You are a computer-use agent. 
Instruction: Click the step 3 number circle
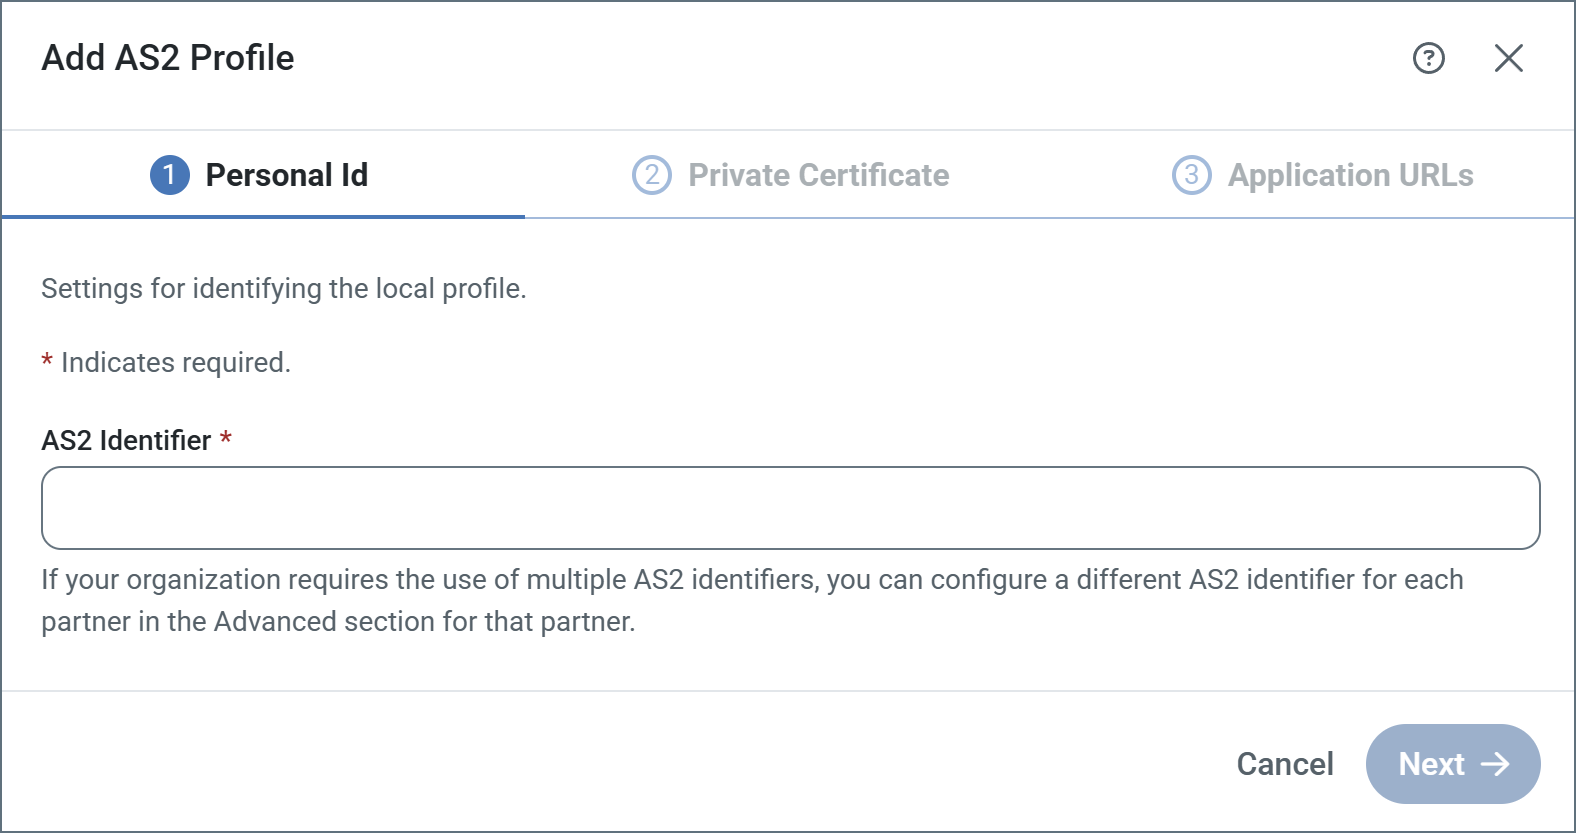(1191, 175)
